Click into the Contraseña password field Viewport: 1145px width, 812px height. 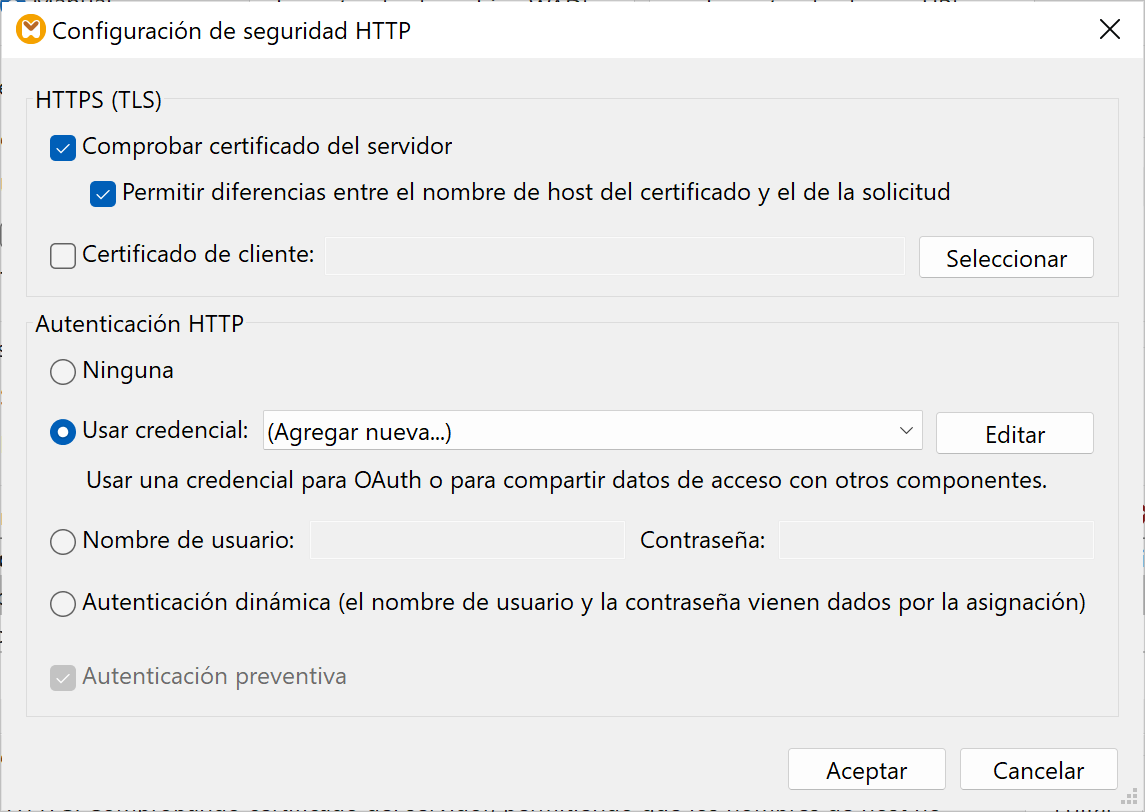[x=935, y=541]
